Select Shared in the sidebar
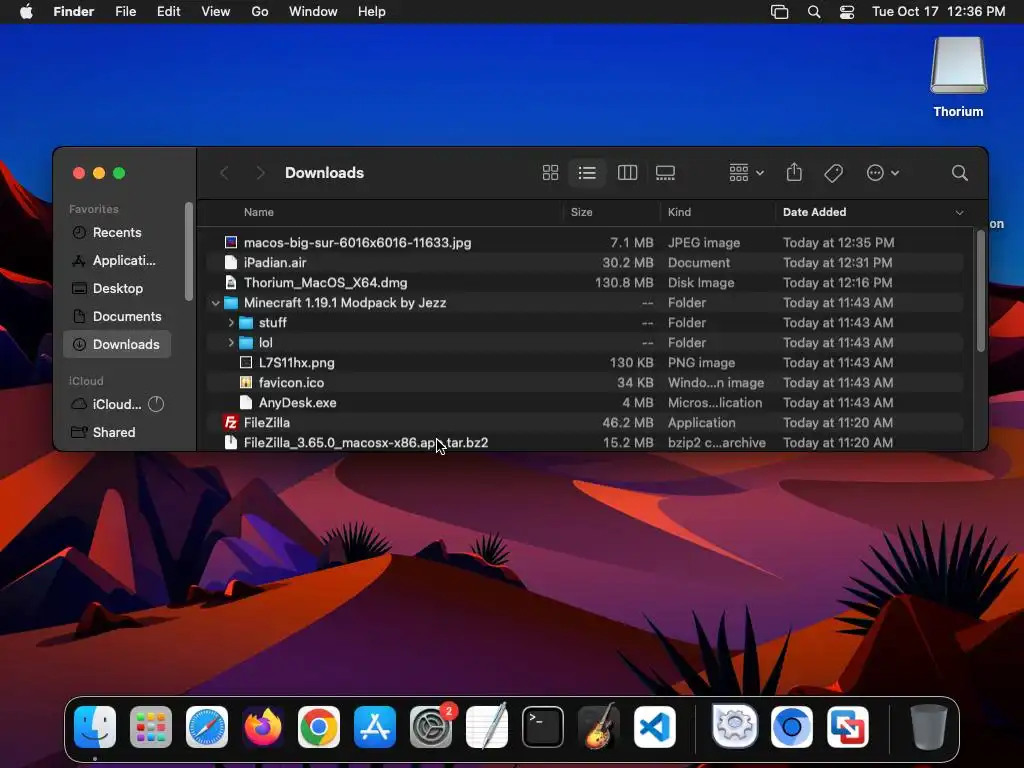The image size is (1024, 768). pyautogui.click(x=117, y=432)
